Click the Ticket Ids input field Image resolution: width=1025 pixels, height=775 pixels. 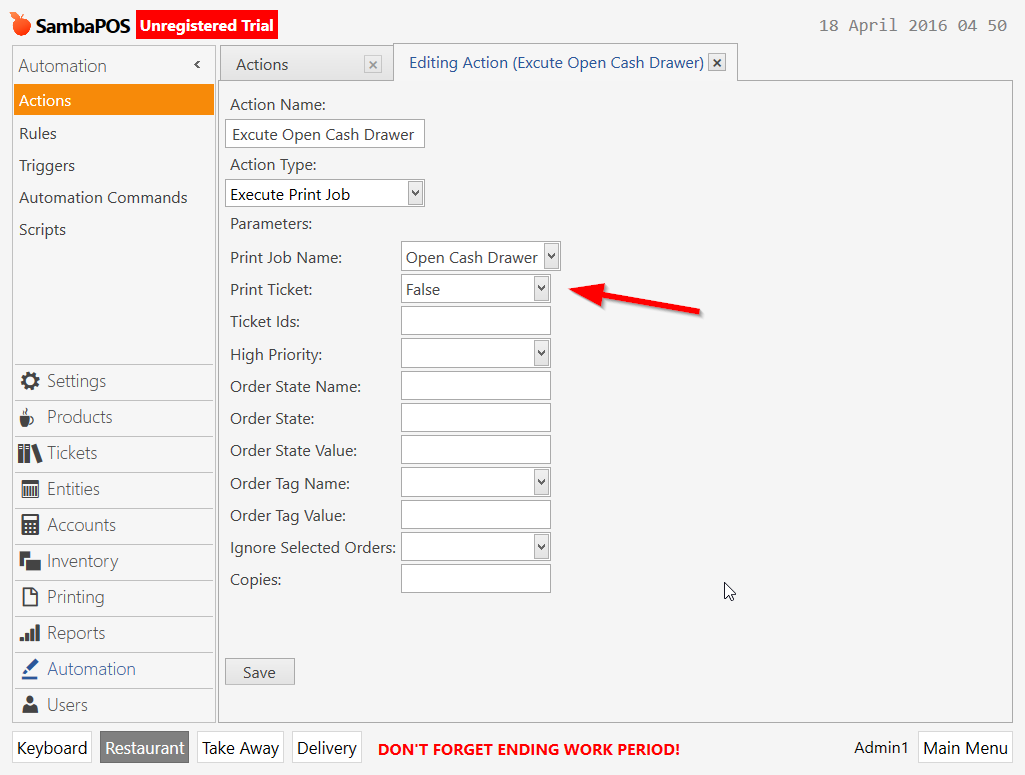click(x=476, y=321)
